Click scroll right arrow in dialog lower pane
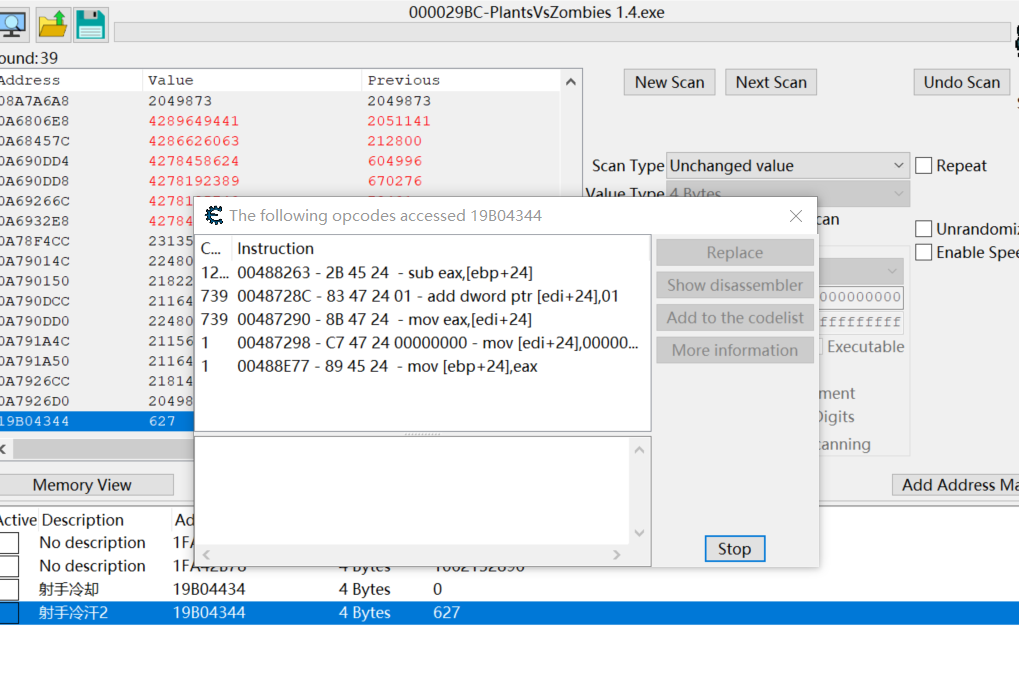The image size is (1019, 691). coord(617,554)
